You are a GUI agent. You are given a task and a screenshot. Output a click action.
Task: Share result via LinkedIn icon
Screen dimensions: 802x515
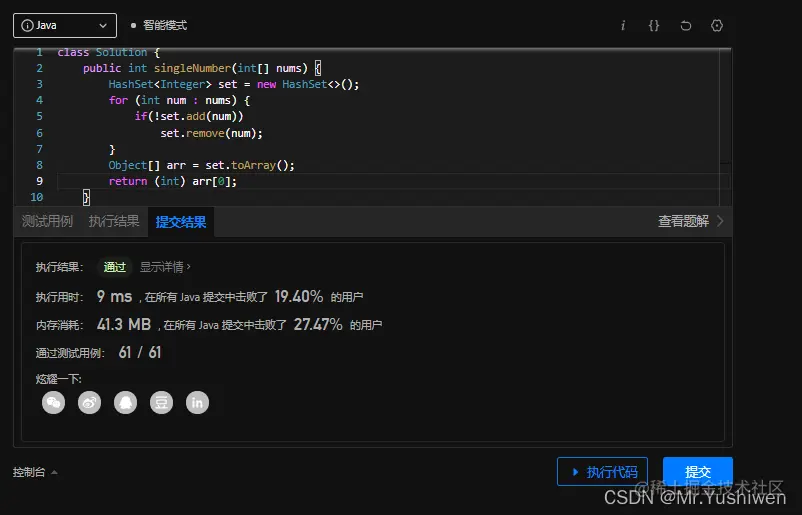[x=197, y=403]
